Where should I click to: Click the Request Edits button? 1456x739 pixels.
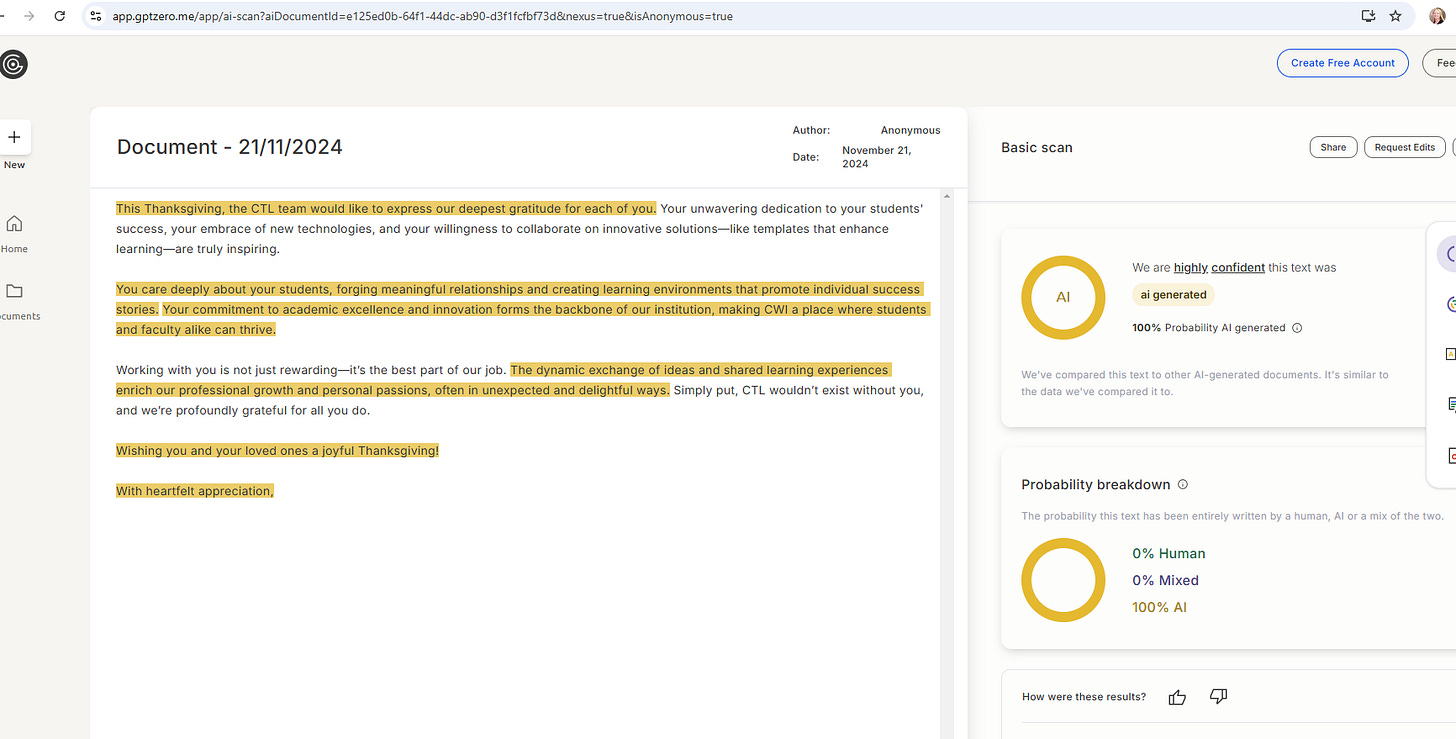1404,147
